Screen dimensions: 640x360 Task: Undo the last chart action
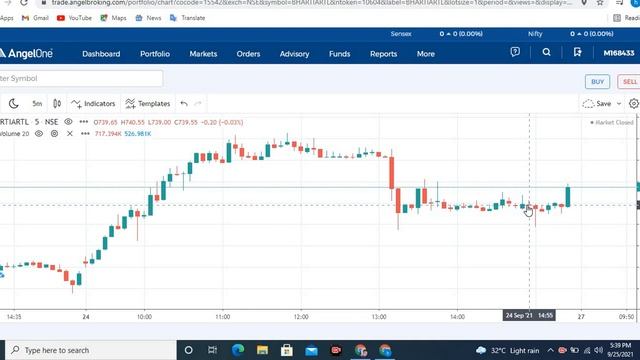coord(184,104)
